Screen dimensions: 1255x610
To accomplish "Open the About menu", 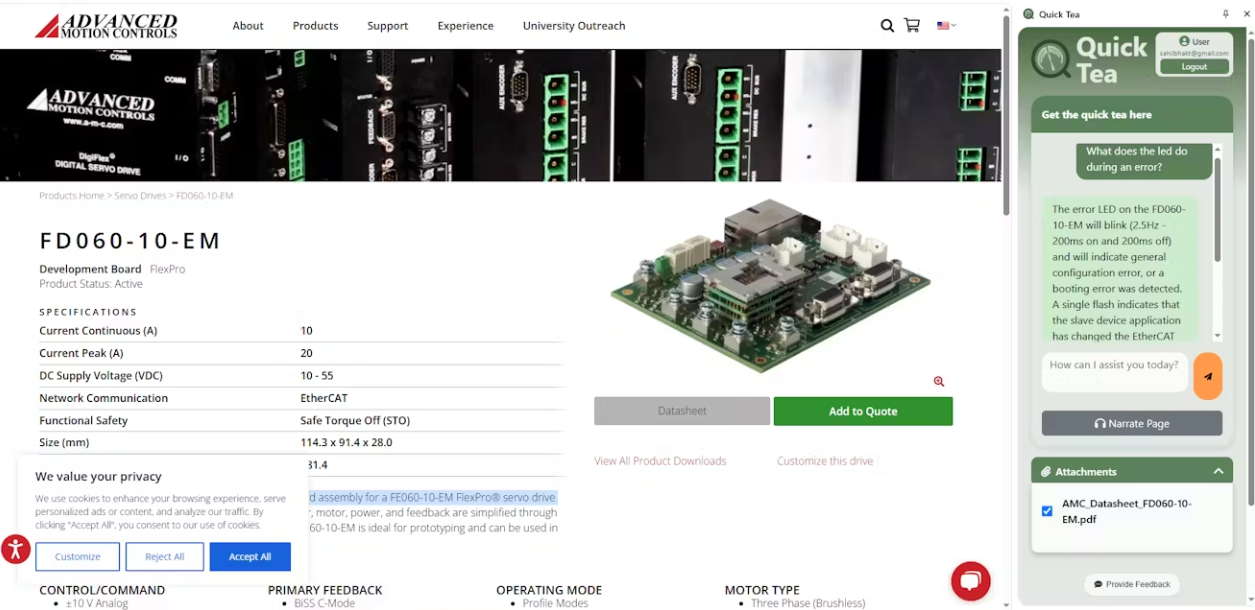I will click(248, 26).
